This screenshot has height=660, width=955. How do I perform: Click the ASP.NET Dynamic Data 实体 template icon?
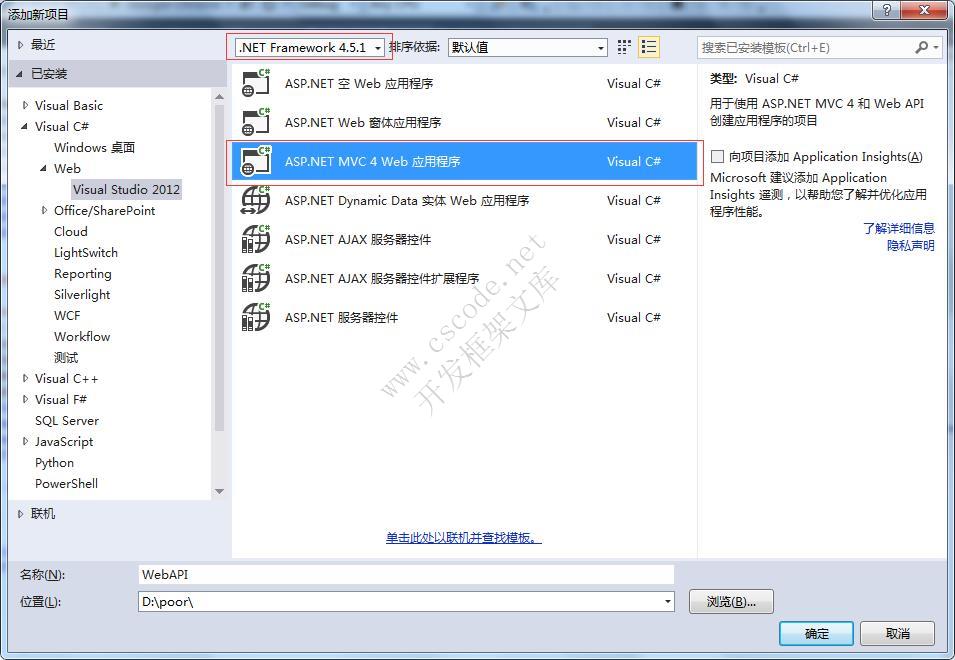(x=256, y=200)
